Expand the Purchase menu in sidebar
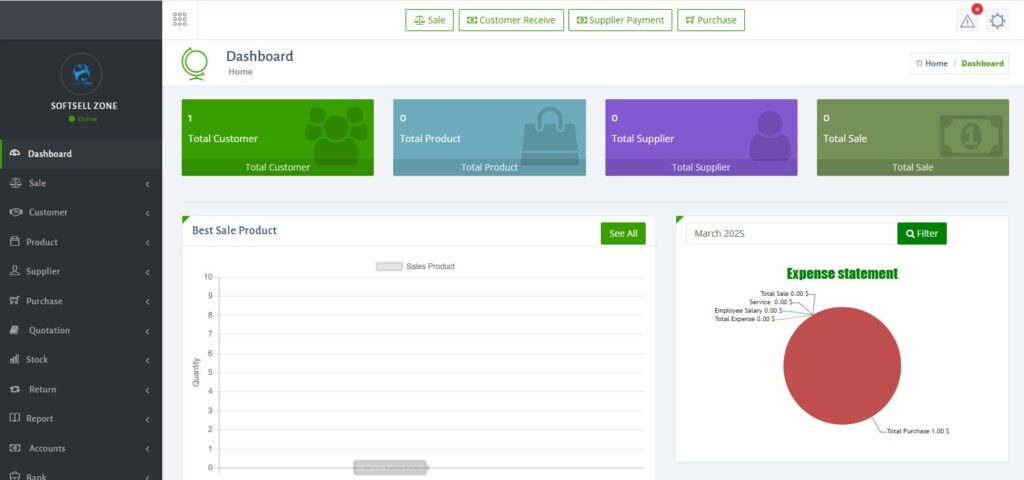The width and height of the screenshot is (1024, 480). [81, 301]
